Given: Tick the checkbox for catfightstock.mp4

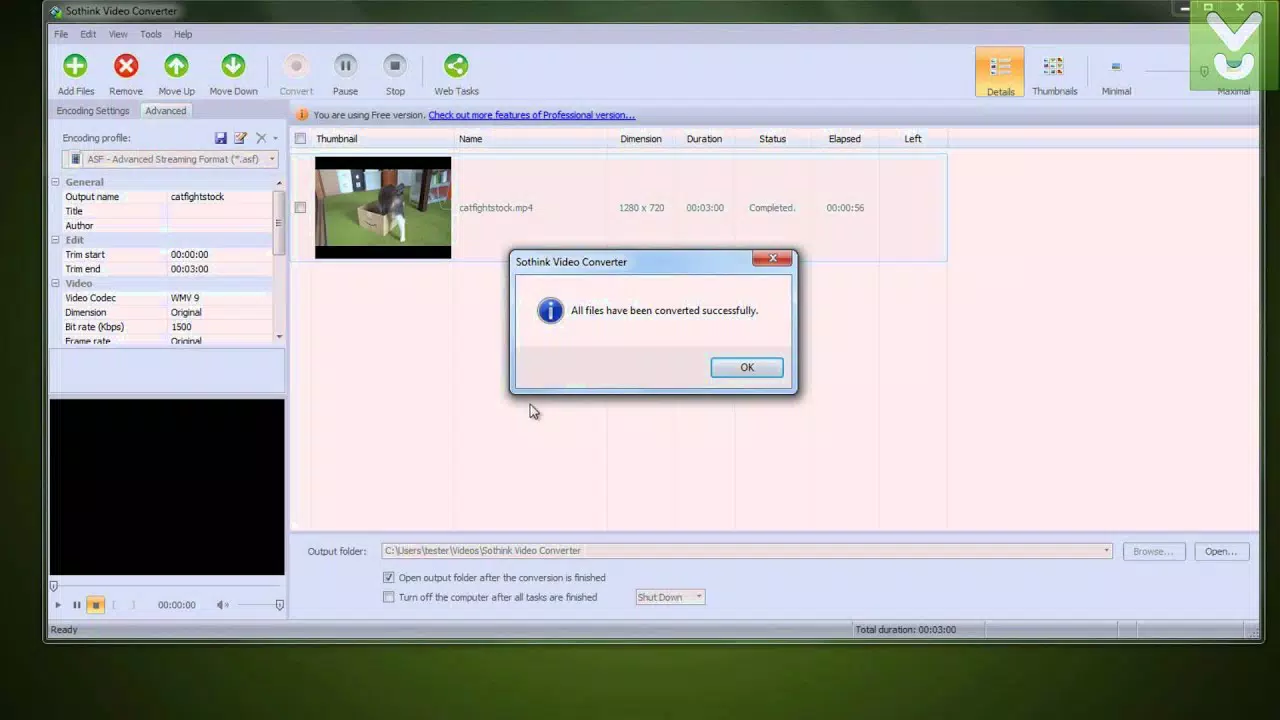Looking at the screenshot, I should [x=300, y=208].
